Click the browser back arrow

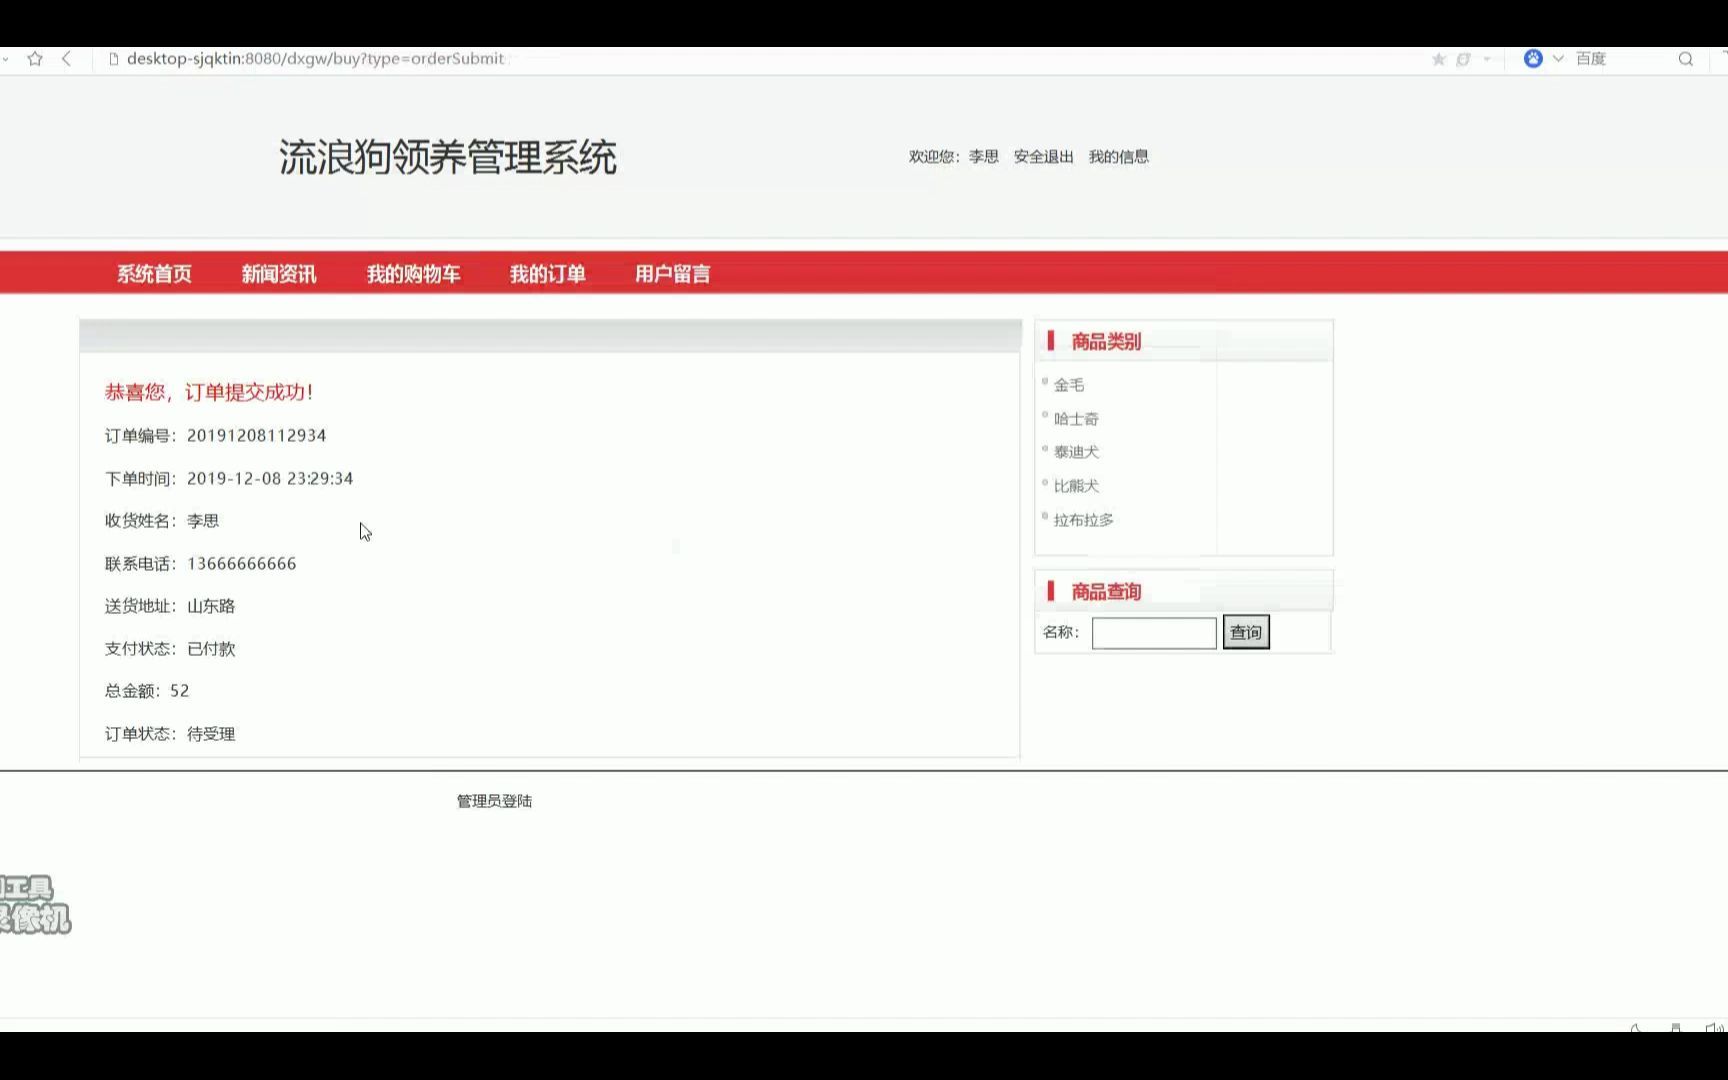click(x=67, y=59)
